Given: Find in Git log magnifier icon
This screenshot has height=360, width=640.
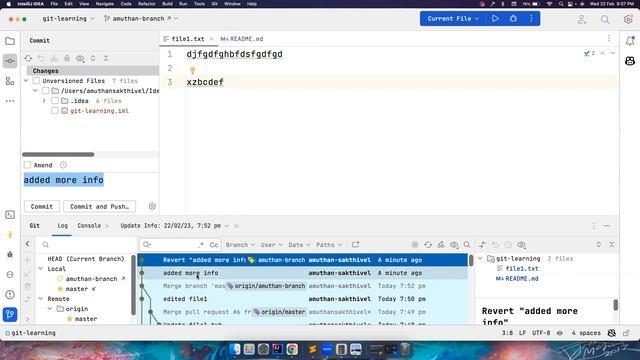Looking at the screenshot, I should coord(467,245).
